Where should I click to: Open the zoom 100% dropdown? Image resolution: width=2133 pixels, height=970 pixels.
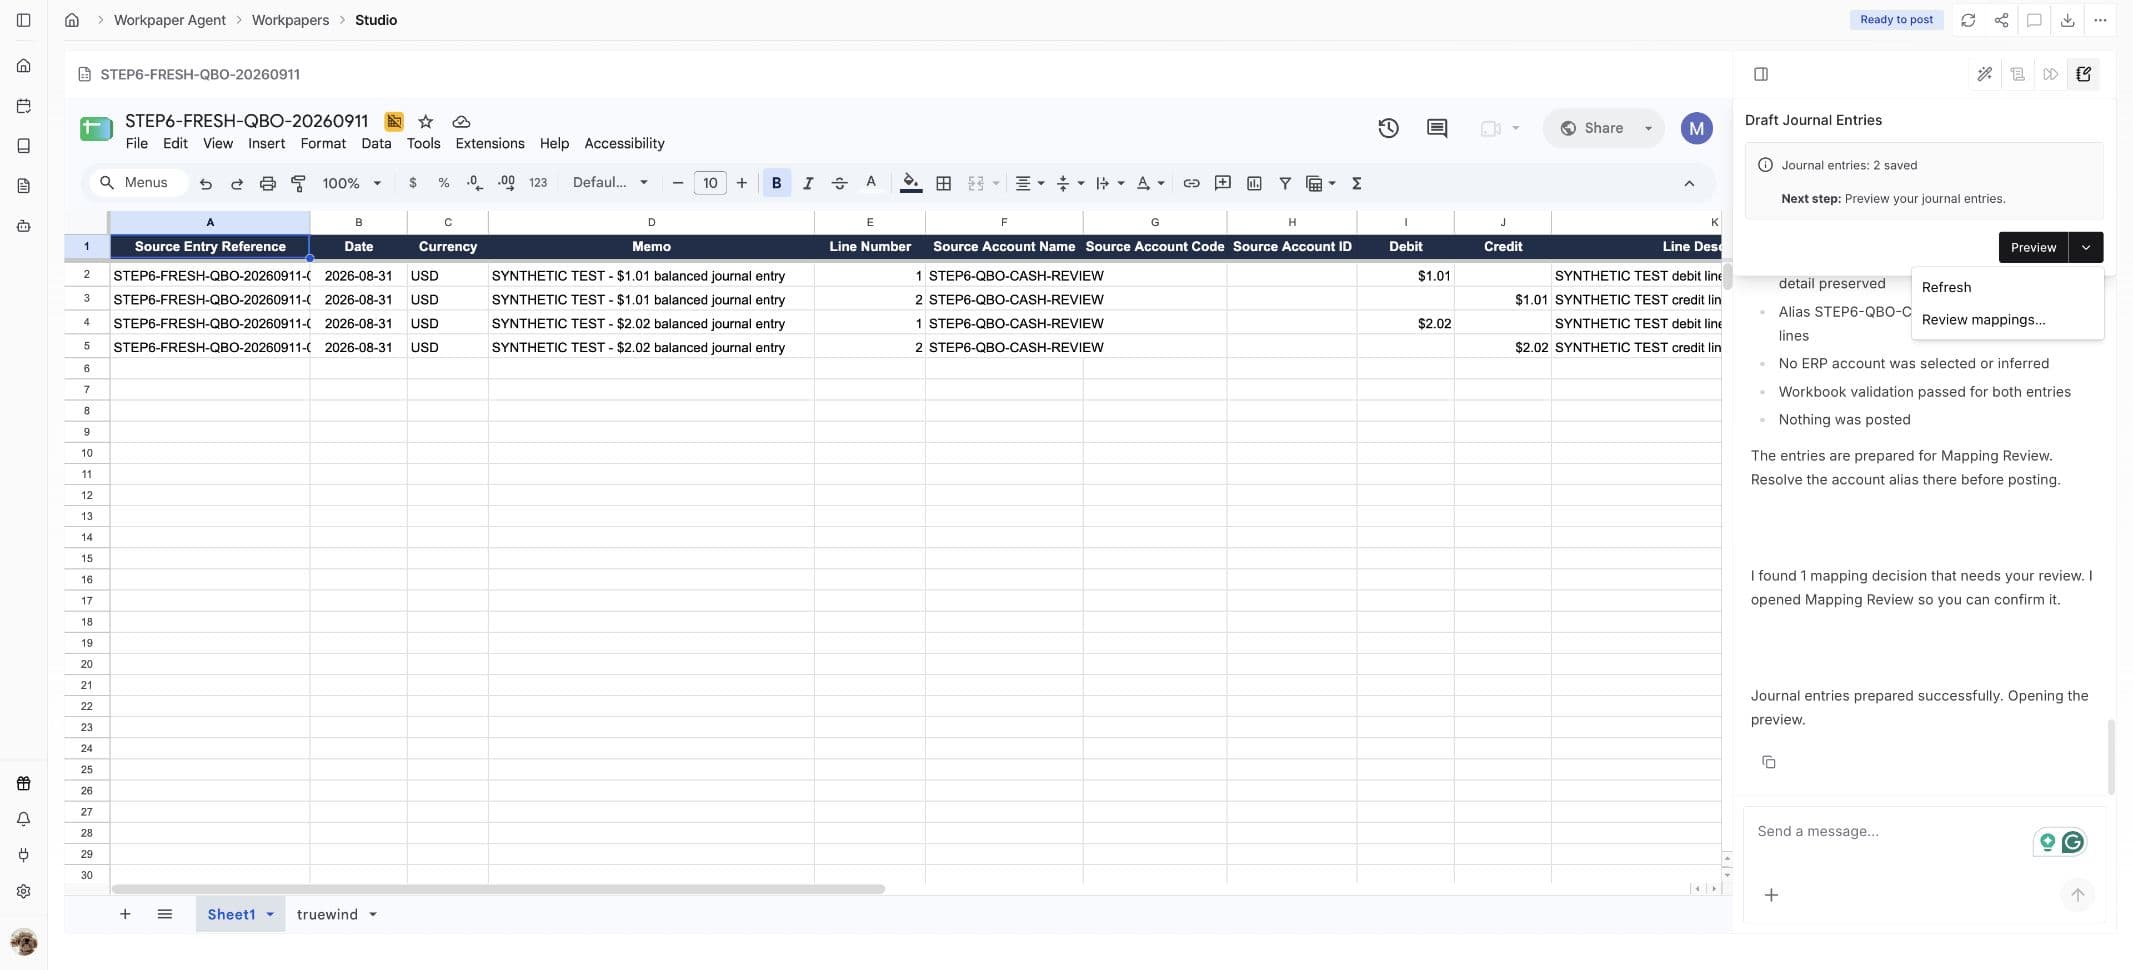pos(351,183)
